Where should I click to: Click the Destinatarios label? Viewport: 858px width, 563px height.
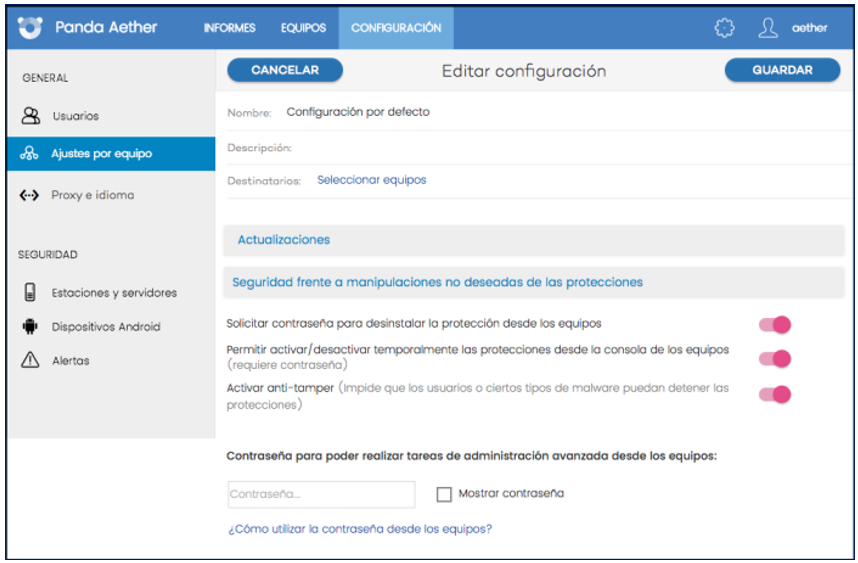point(264,181)
